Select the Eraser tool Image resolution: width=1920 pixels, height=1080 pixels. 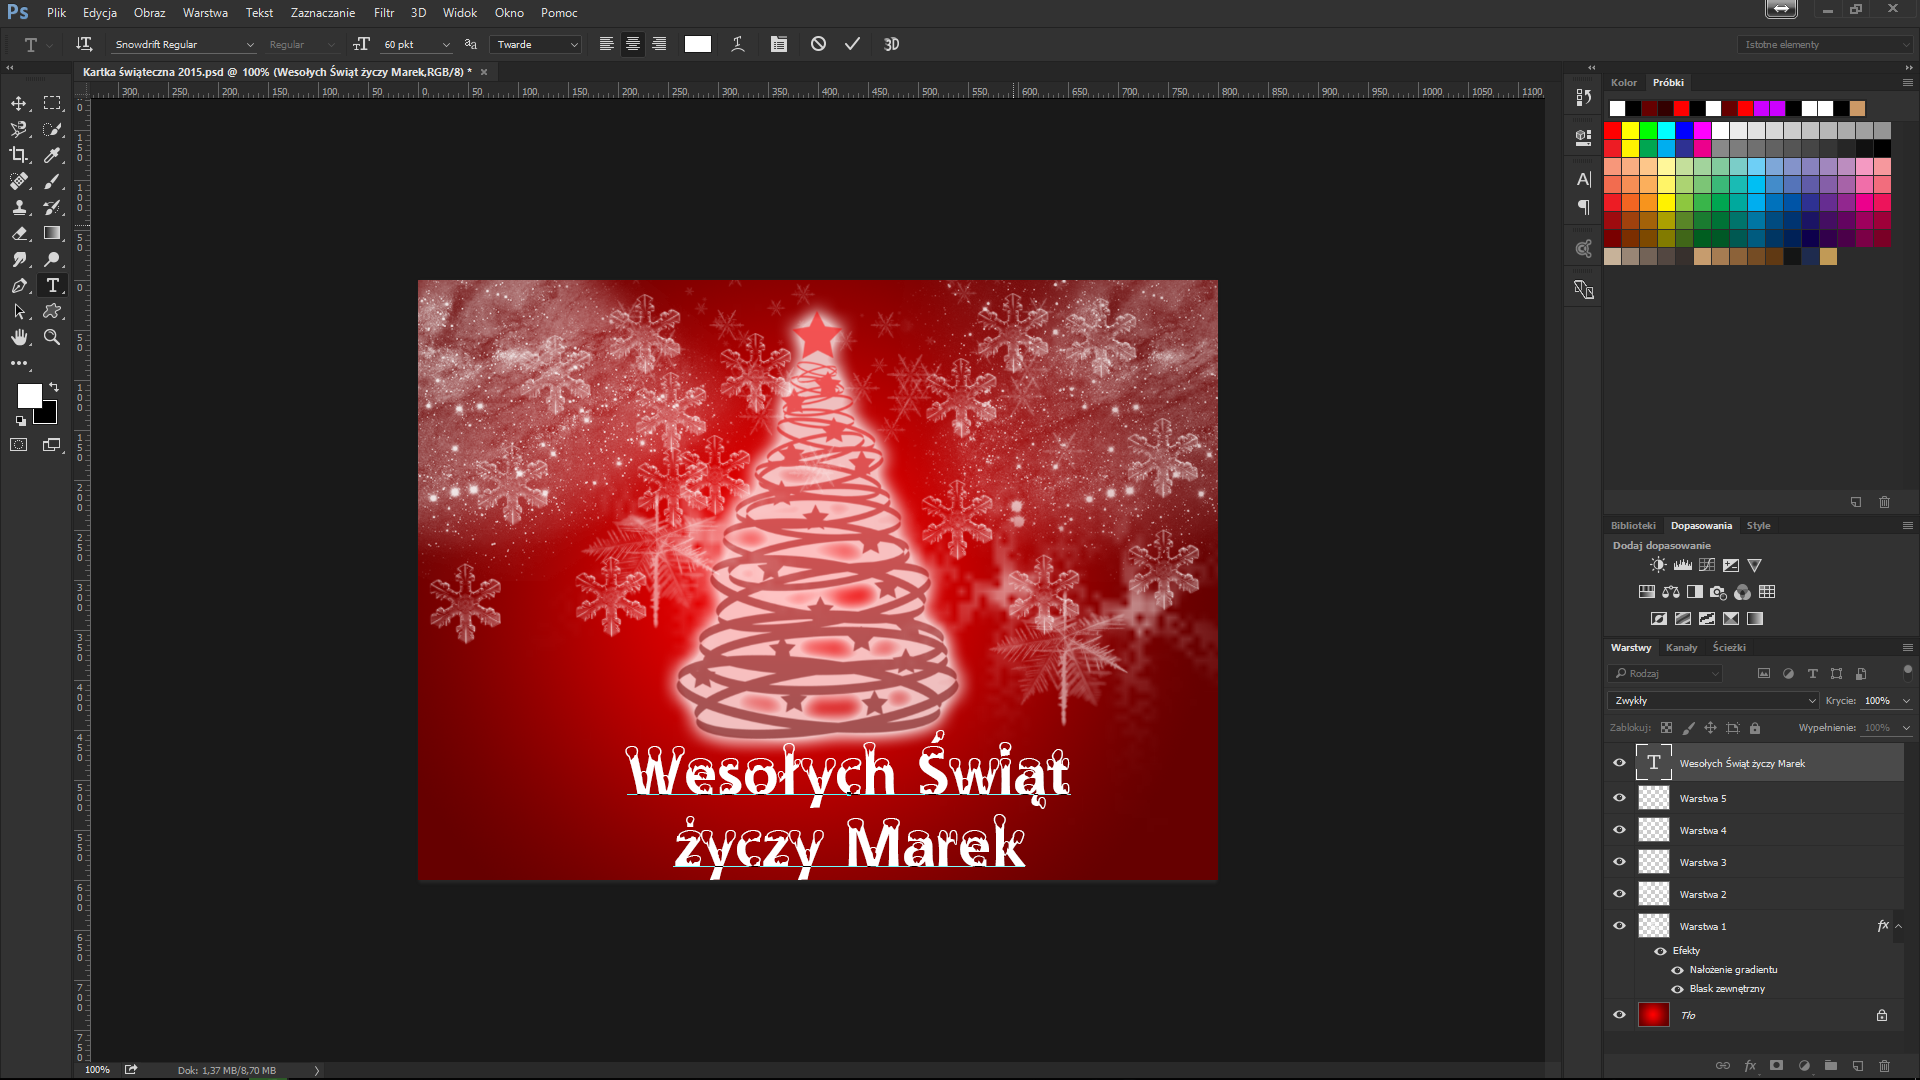point(19,233)
